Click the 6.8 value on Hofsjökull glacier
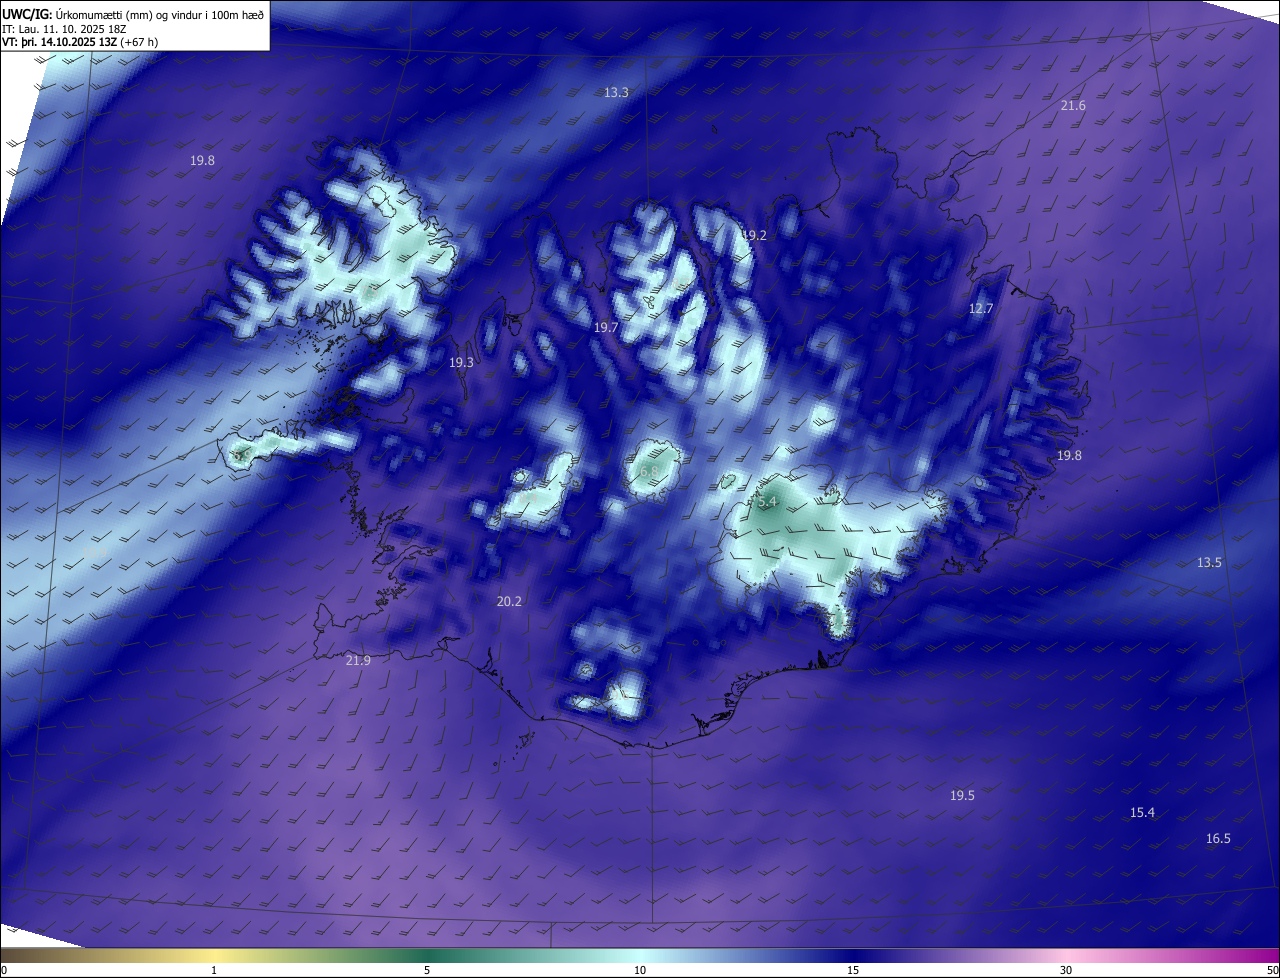This screenshot has width=1280, height=978. click(650, 471)
